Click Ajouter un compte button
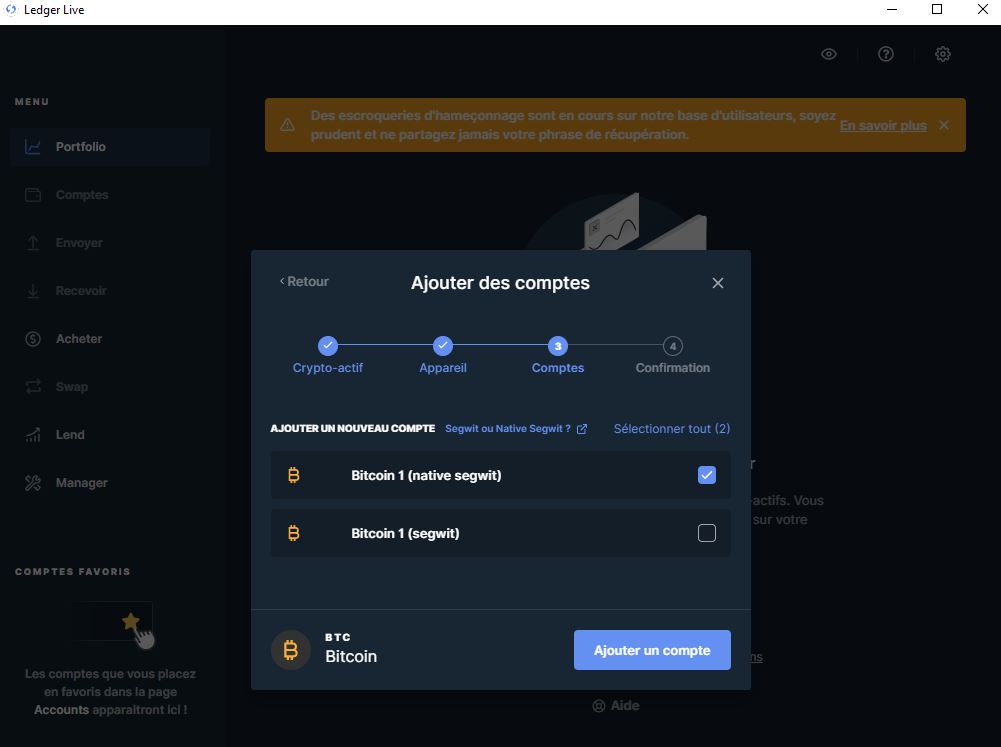The width and height of the screenshot is (1001, 747). coord(652,650)
